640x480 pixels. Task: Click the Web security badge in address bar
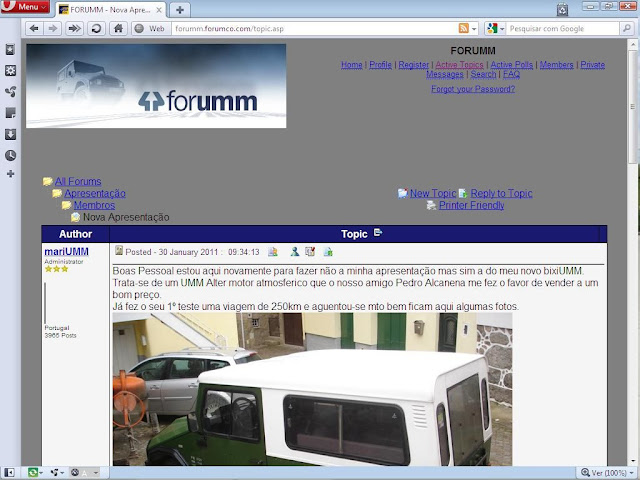pos(150,29)
